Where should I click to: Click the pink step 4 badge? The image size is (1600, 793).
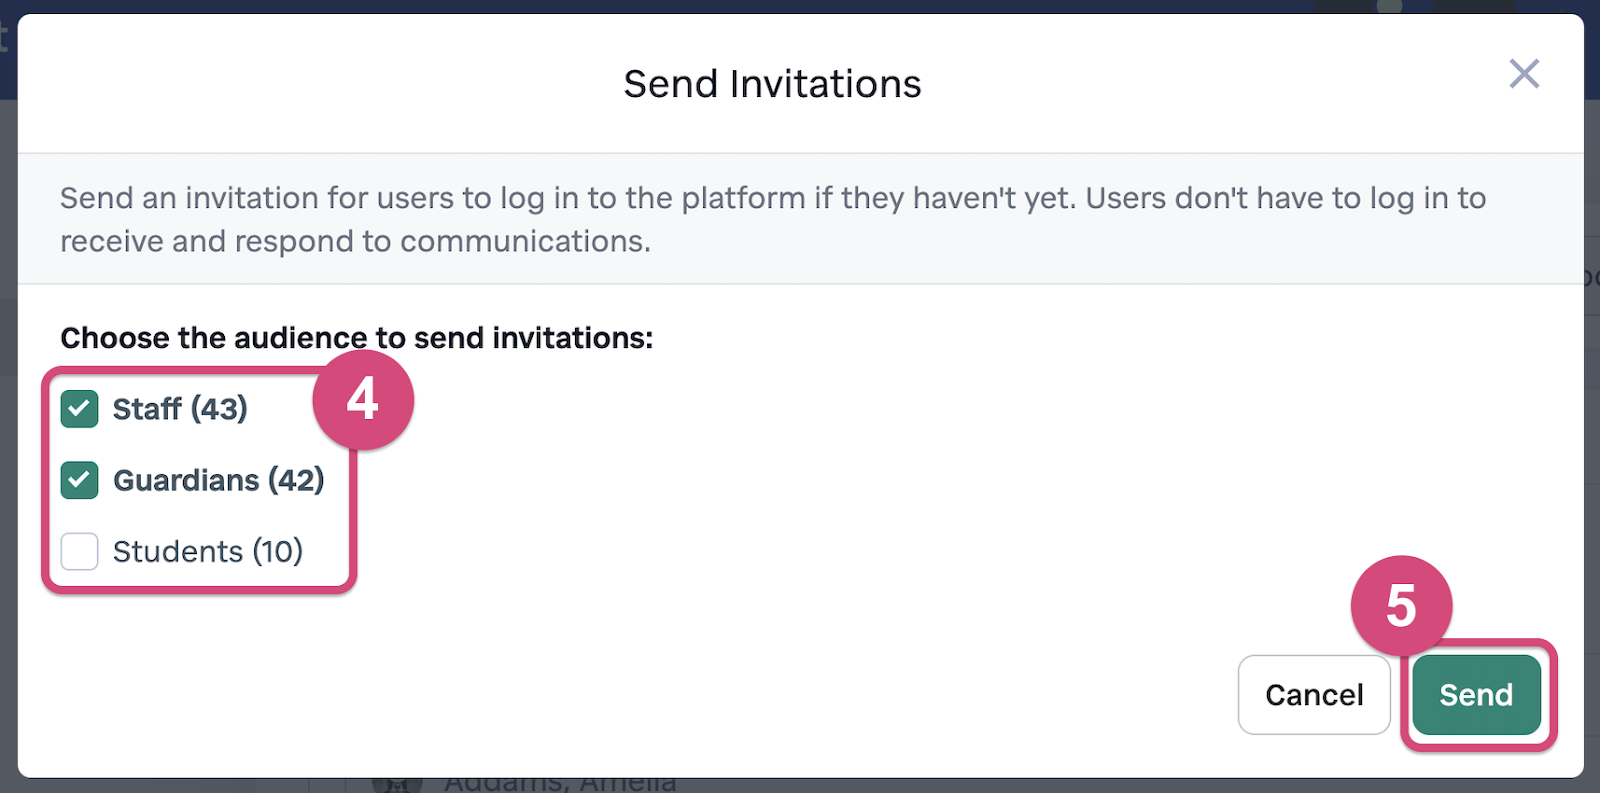tap(363, 400)
